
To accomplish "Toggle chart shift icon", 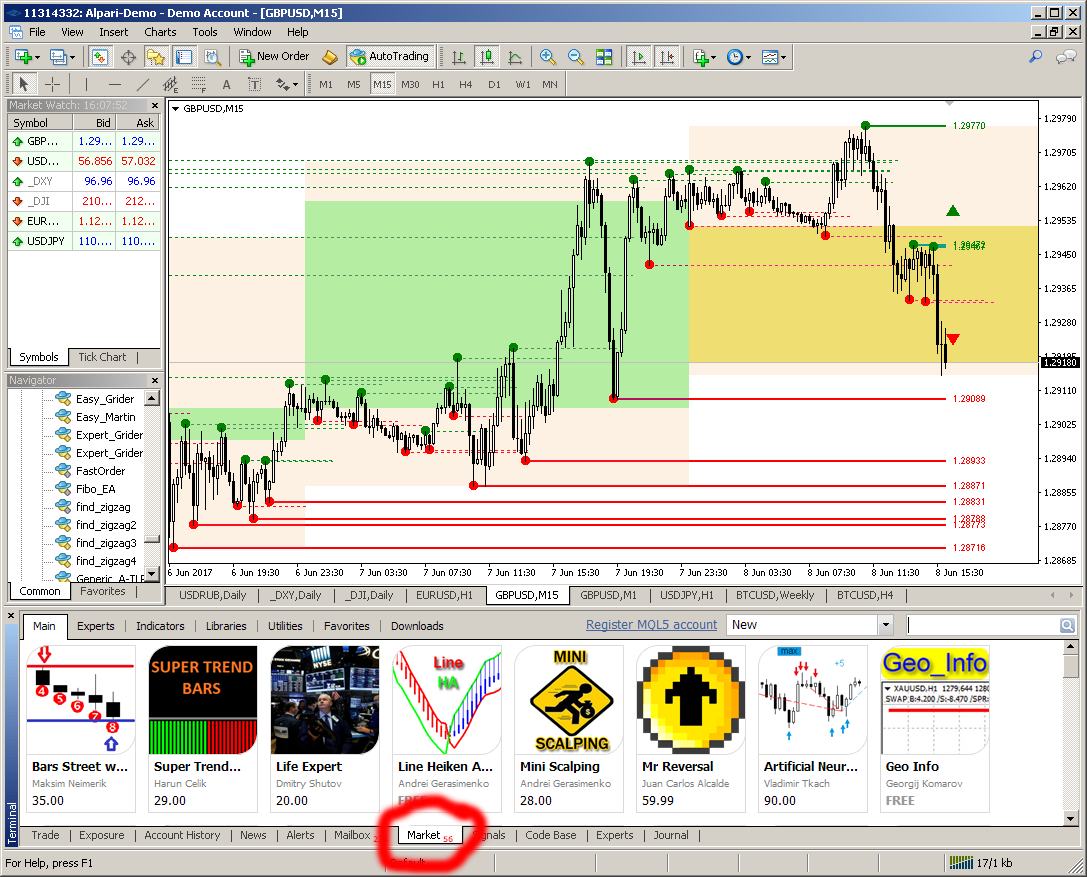I will (x=667, y=57).
